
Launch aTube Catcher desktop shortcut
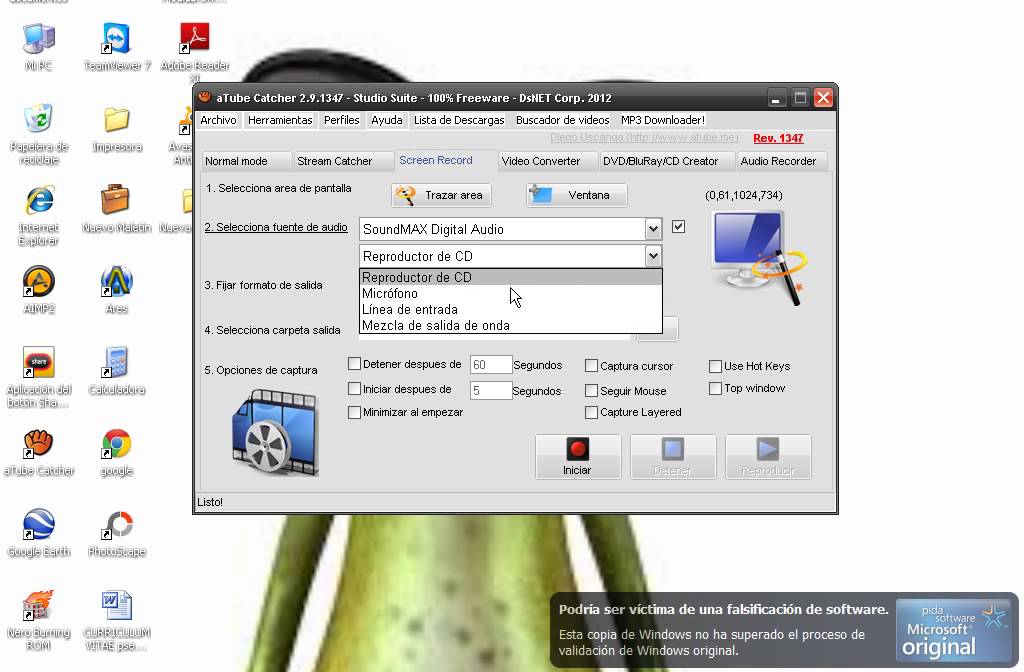(39, 452)
